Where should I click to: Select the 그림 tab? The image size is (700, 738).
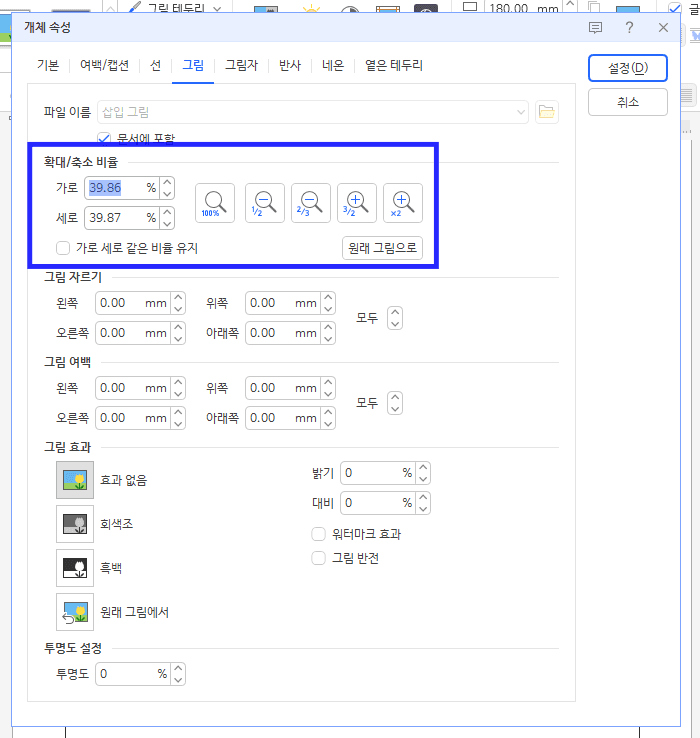(x=193, y=65)
